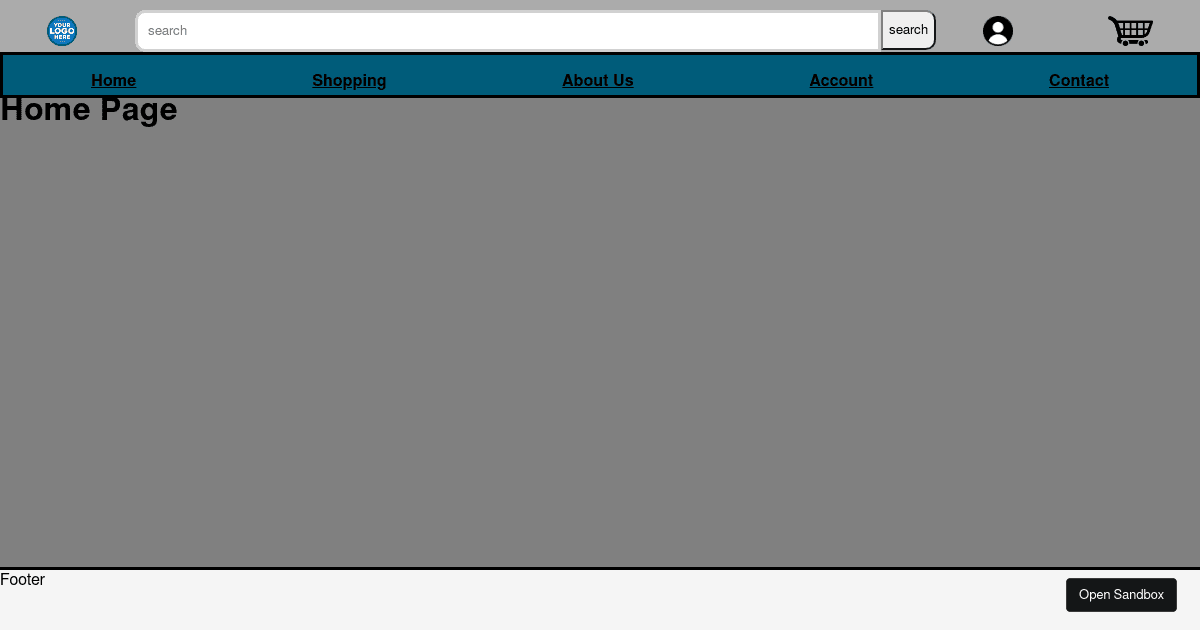The width and height of the screenshot is (1200, 630).
Task: Click the round site logo icon
Action: coord(62,31)
